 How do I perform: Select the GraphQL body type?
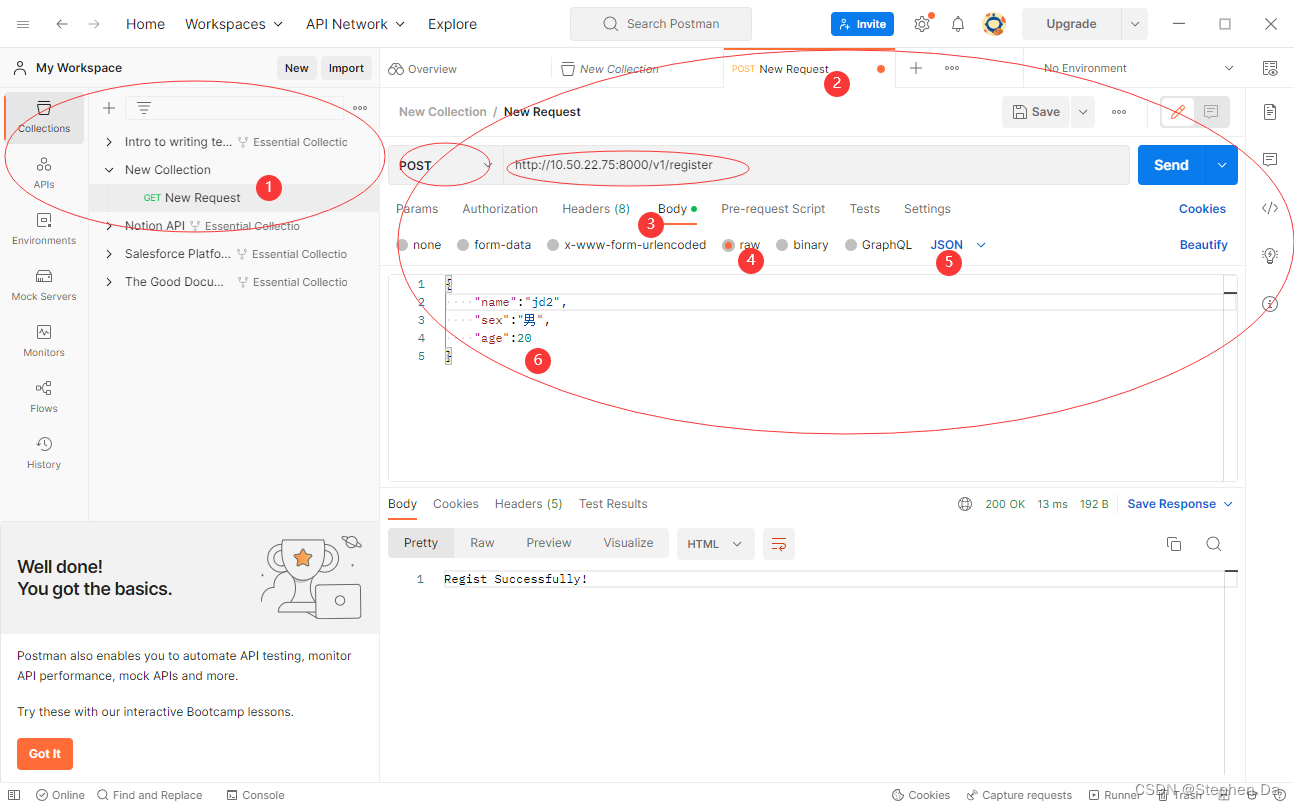pyautogui.click(x=851, y=245)
